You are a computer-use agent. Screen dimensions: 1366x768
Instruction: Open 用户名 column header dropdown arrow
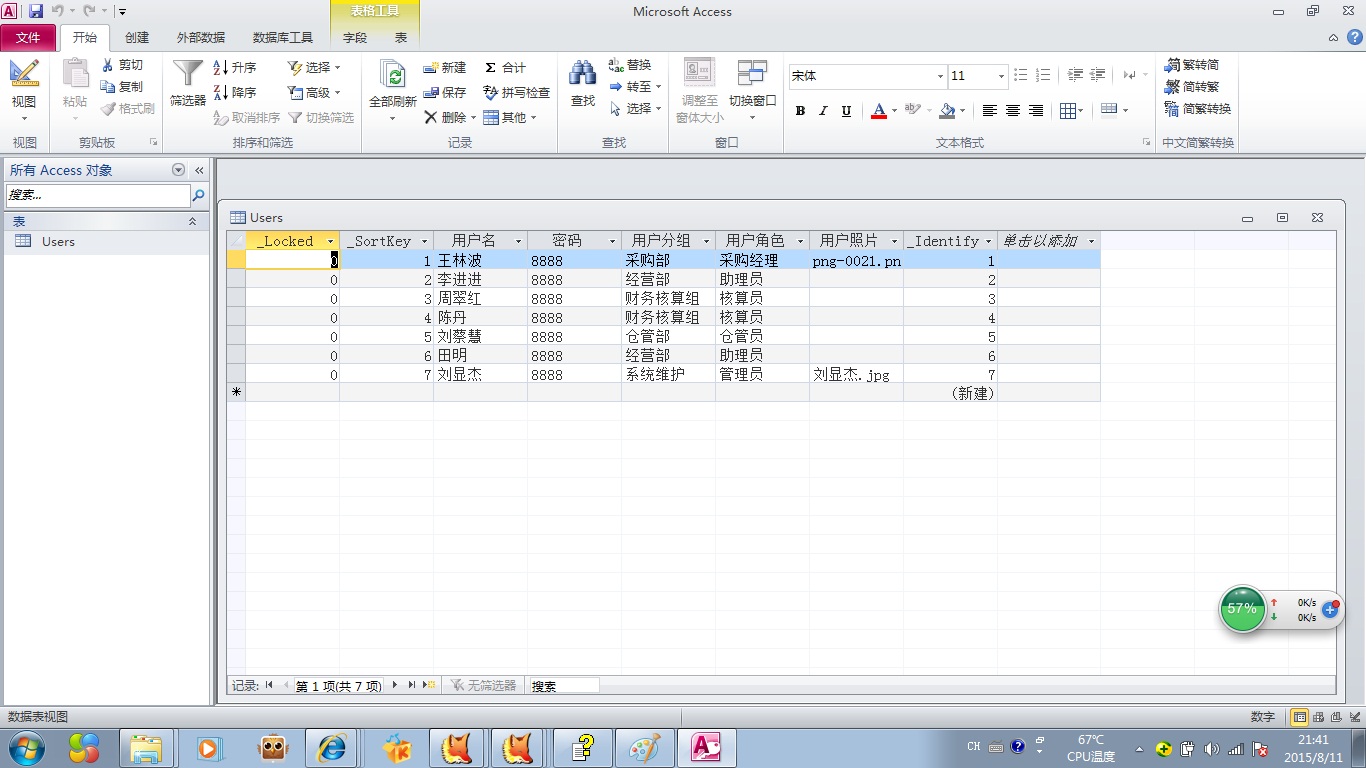click(518, 241)
